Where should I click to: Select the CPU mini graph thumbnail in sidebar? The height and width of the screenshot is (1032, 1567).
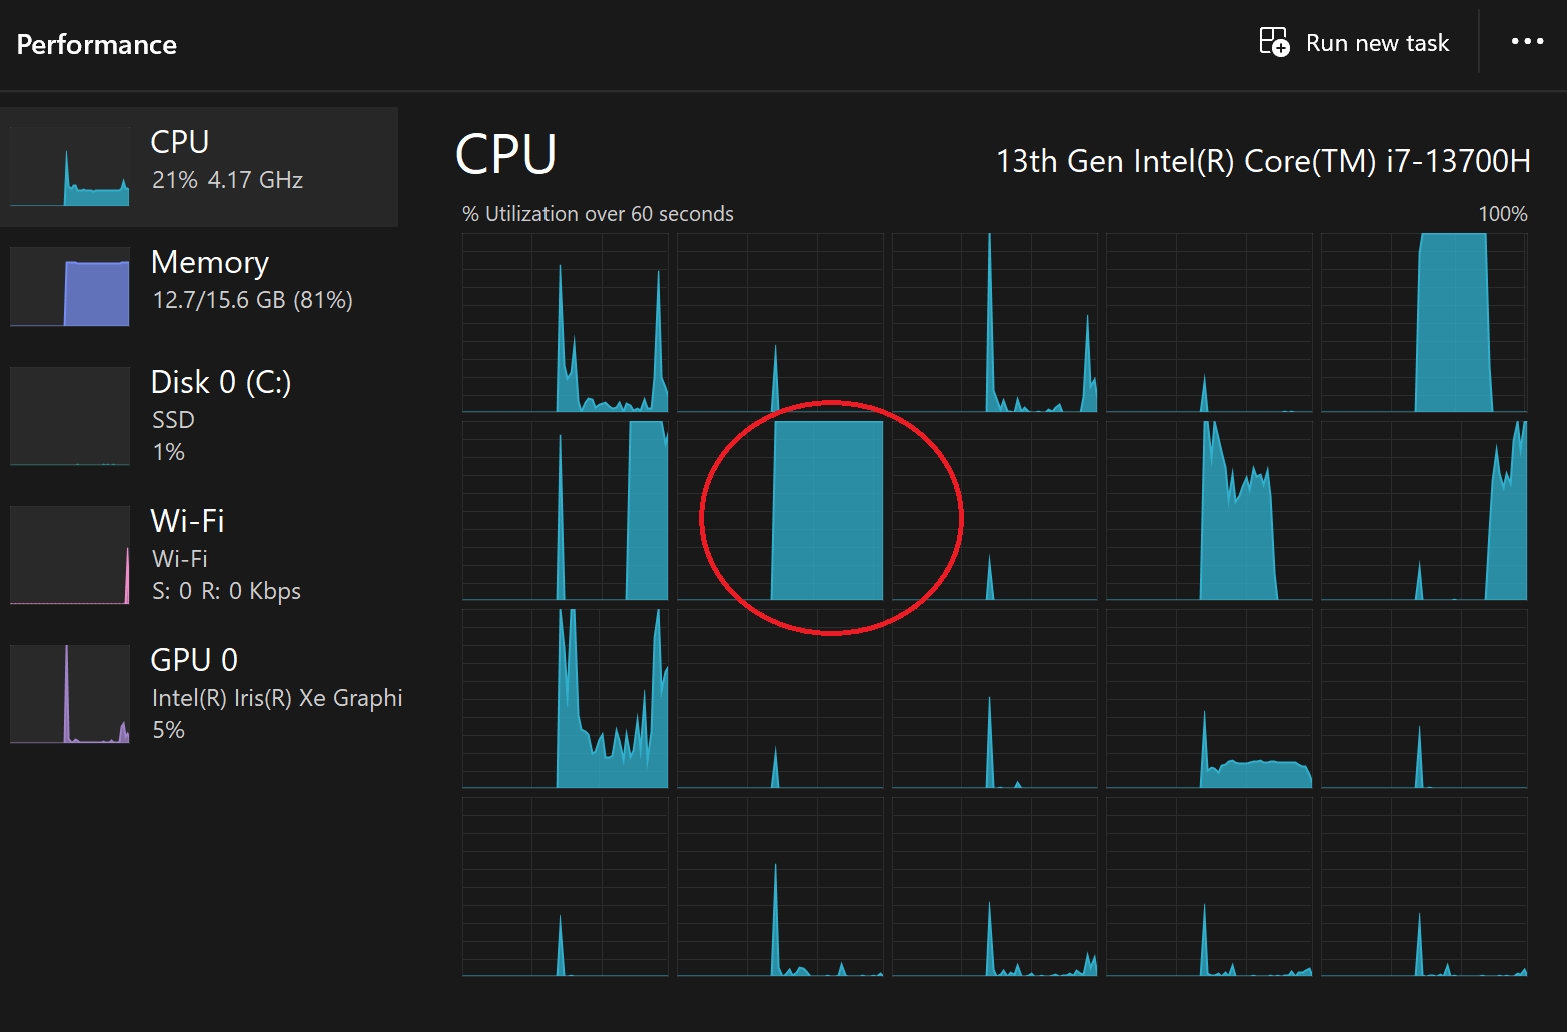pyautogui.click(x=70, y=166)
